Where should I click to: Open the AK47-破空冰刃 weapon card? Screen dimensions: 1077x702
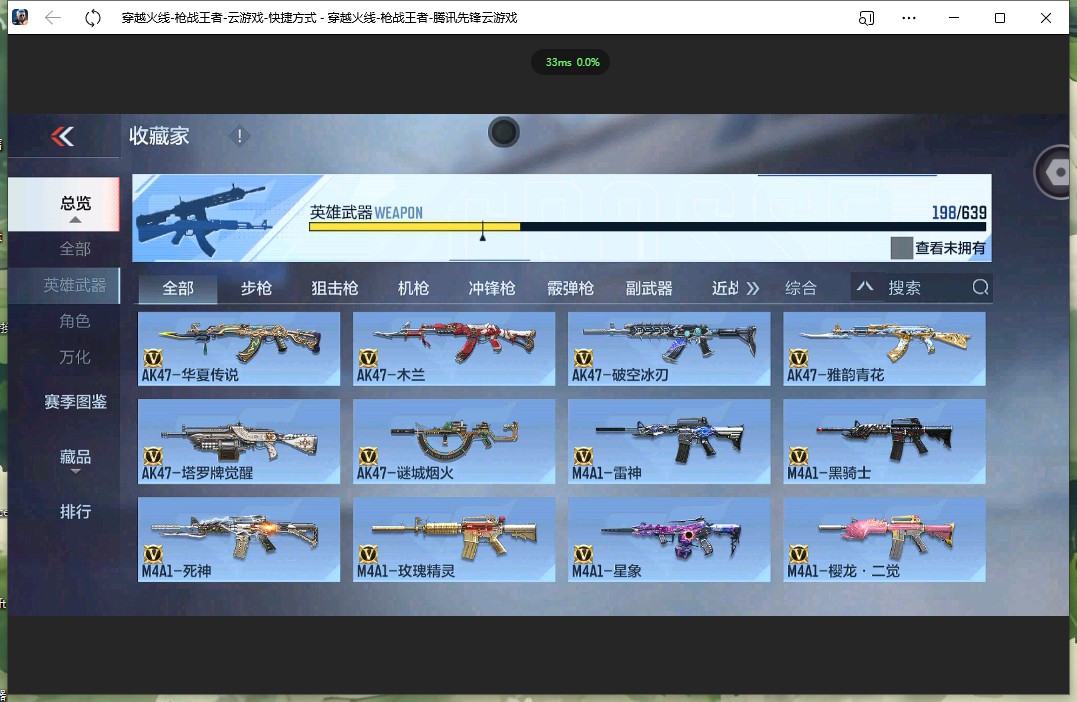[x=669, y=349]
